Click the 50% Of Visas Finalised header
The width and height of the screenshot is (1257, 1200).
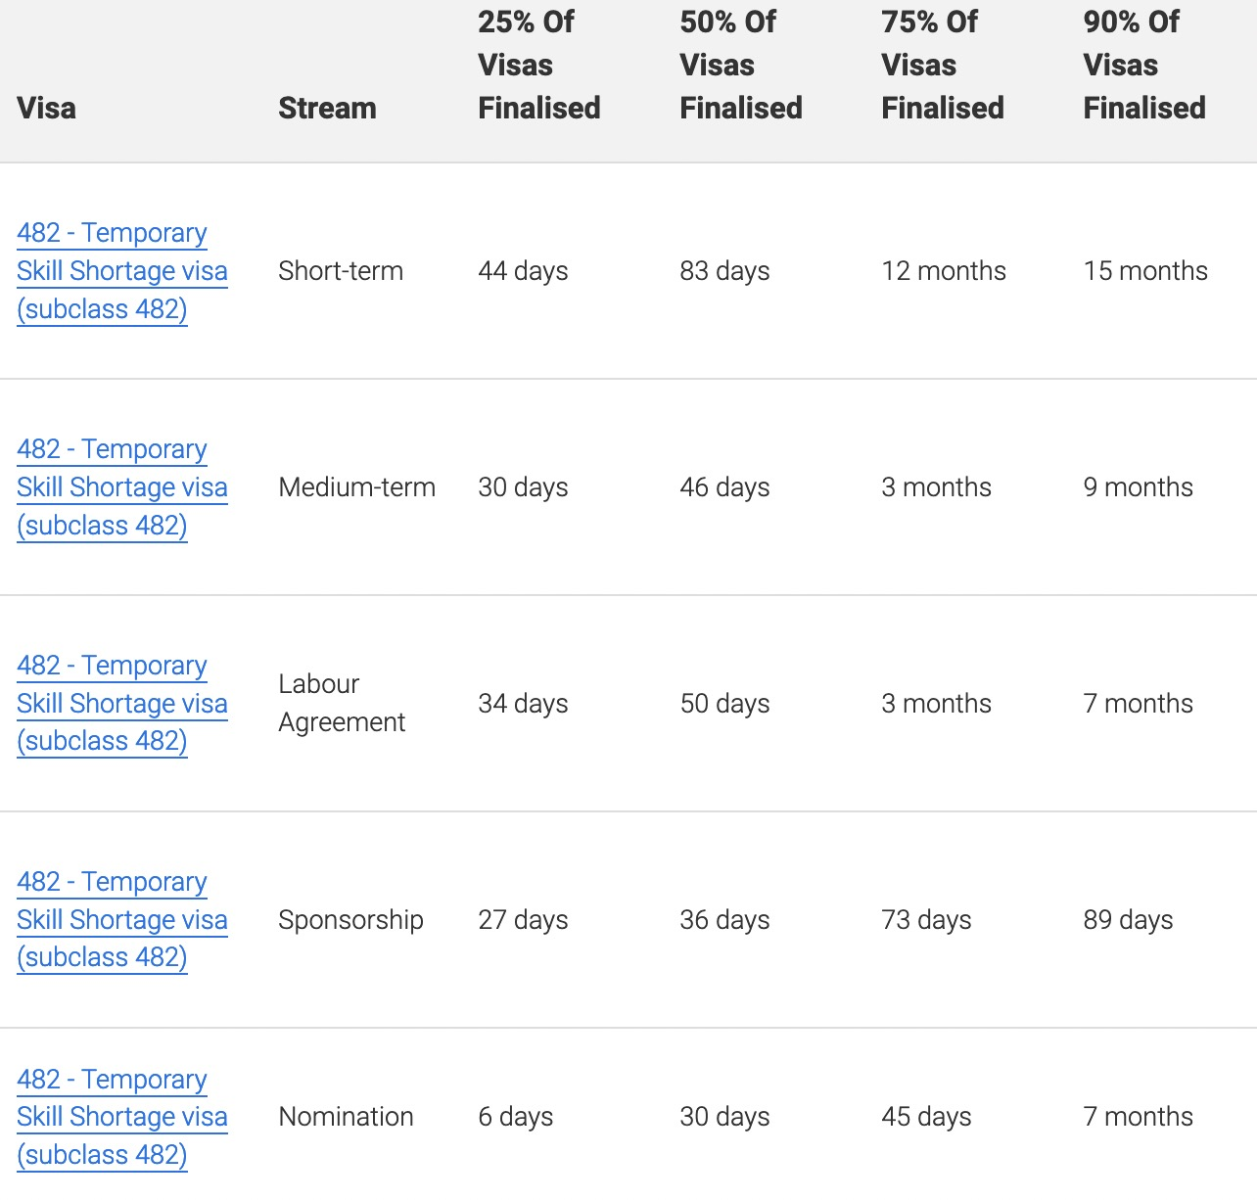(x=740, y=65)
